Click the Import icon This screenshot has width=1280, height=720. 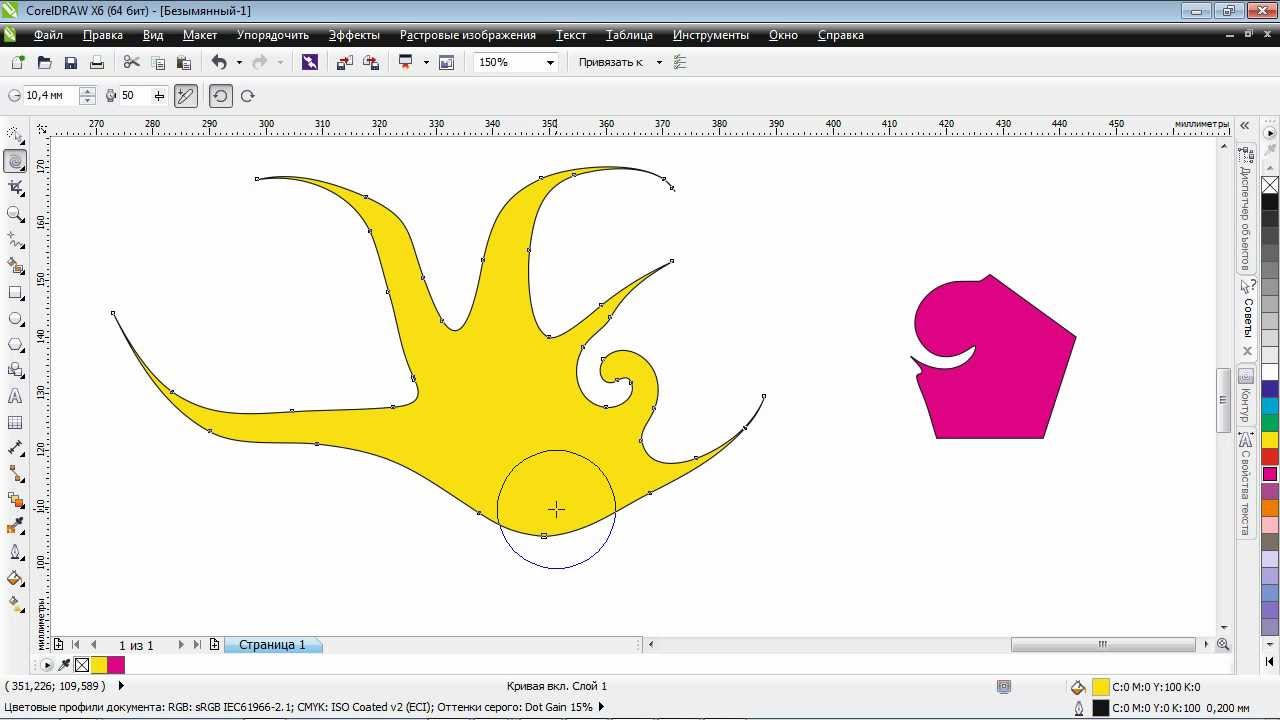click(x=344, y=62)
